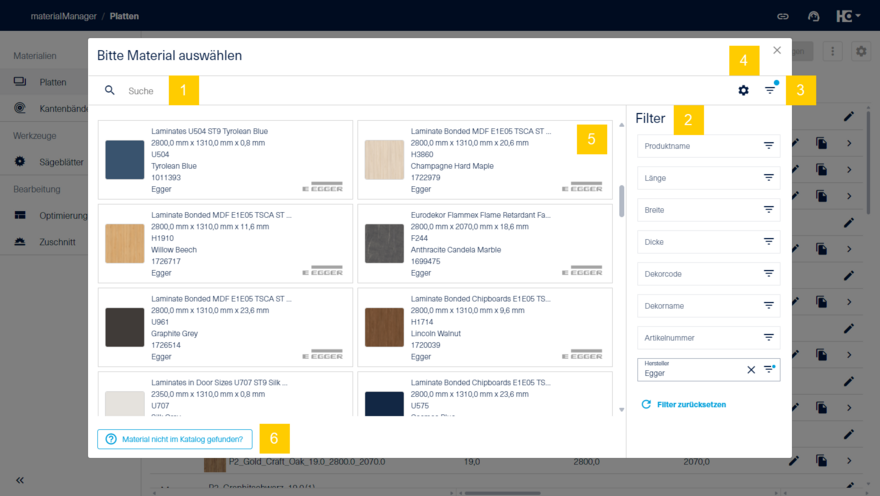
Task: Click the 2800,0 value in the Gold Craft Oak row
Action: click(x=586, y=462)
